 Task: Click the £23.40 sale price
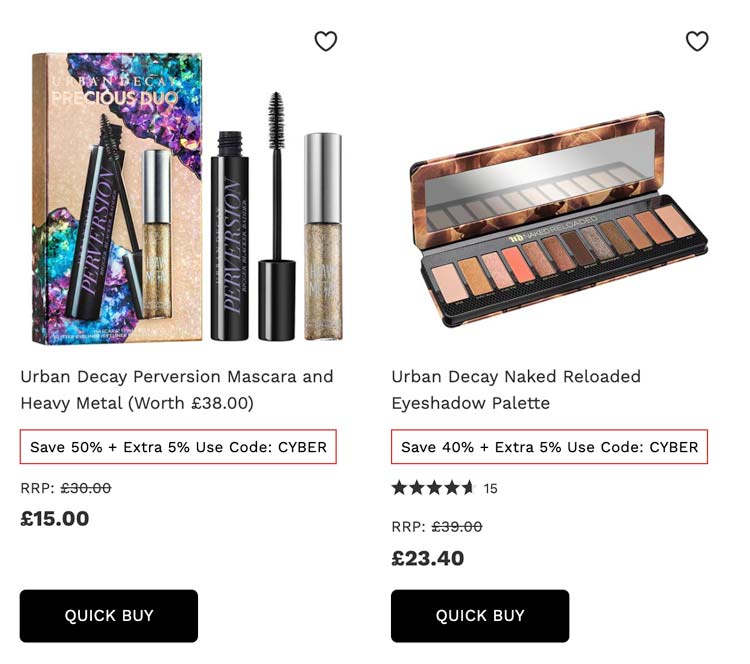(428, 558)
